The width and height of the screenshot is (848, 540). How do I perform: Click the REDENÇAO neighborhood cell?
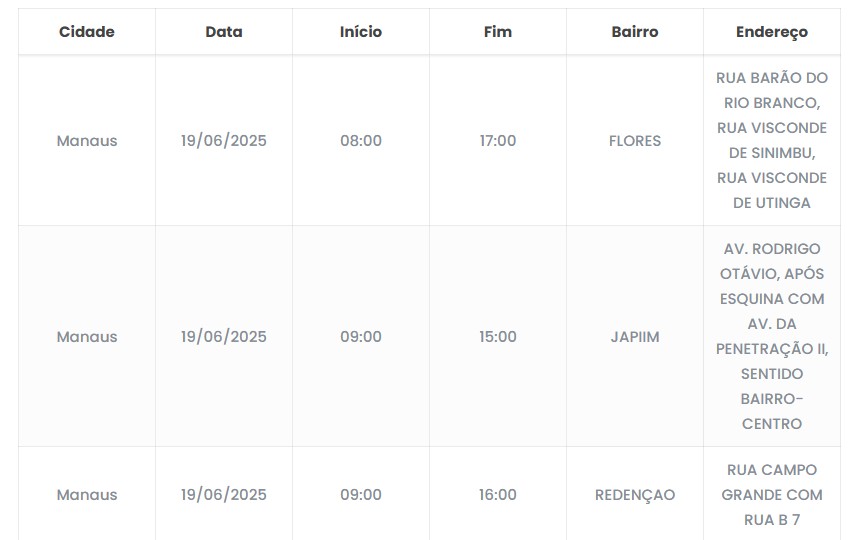(x=635, y=495)
